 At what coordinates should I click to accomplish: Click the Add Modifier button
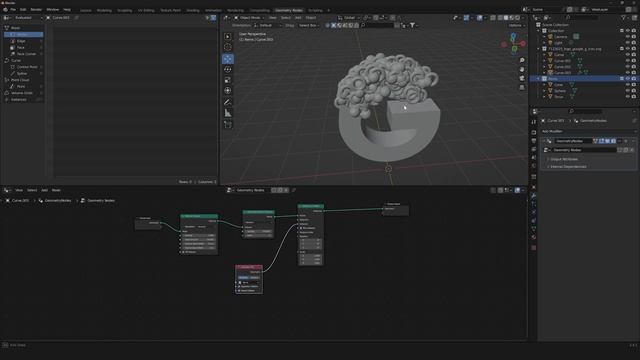click(588, 131)
